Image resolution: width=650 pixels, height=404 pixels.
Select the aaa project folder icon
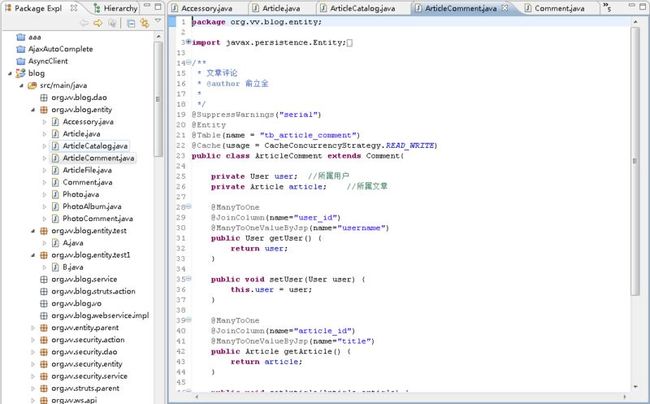point(21,37)
